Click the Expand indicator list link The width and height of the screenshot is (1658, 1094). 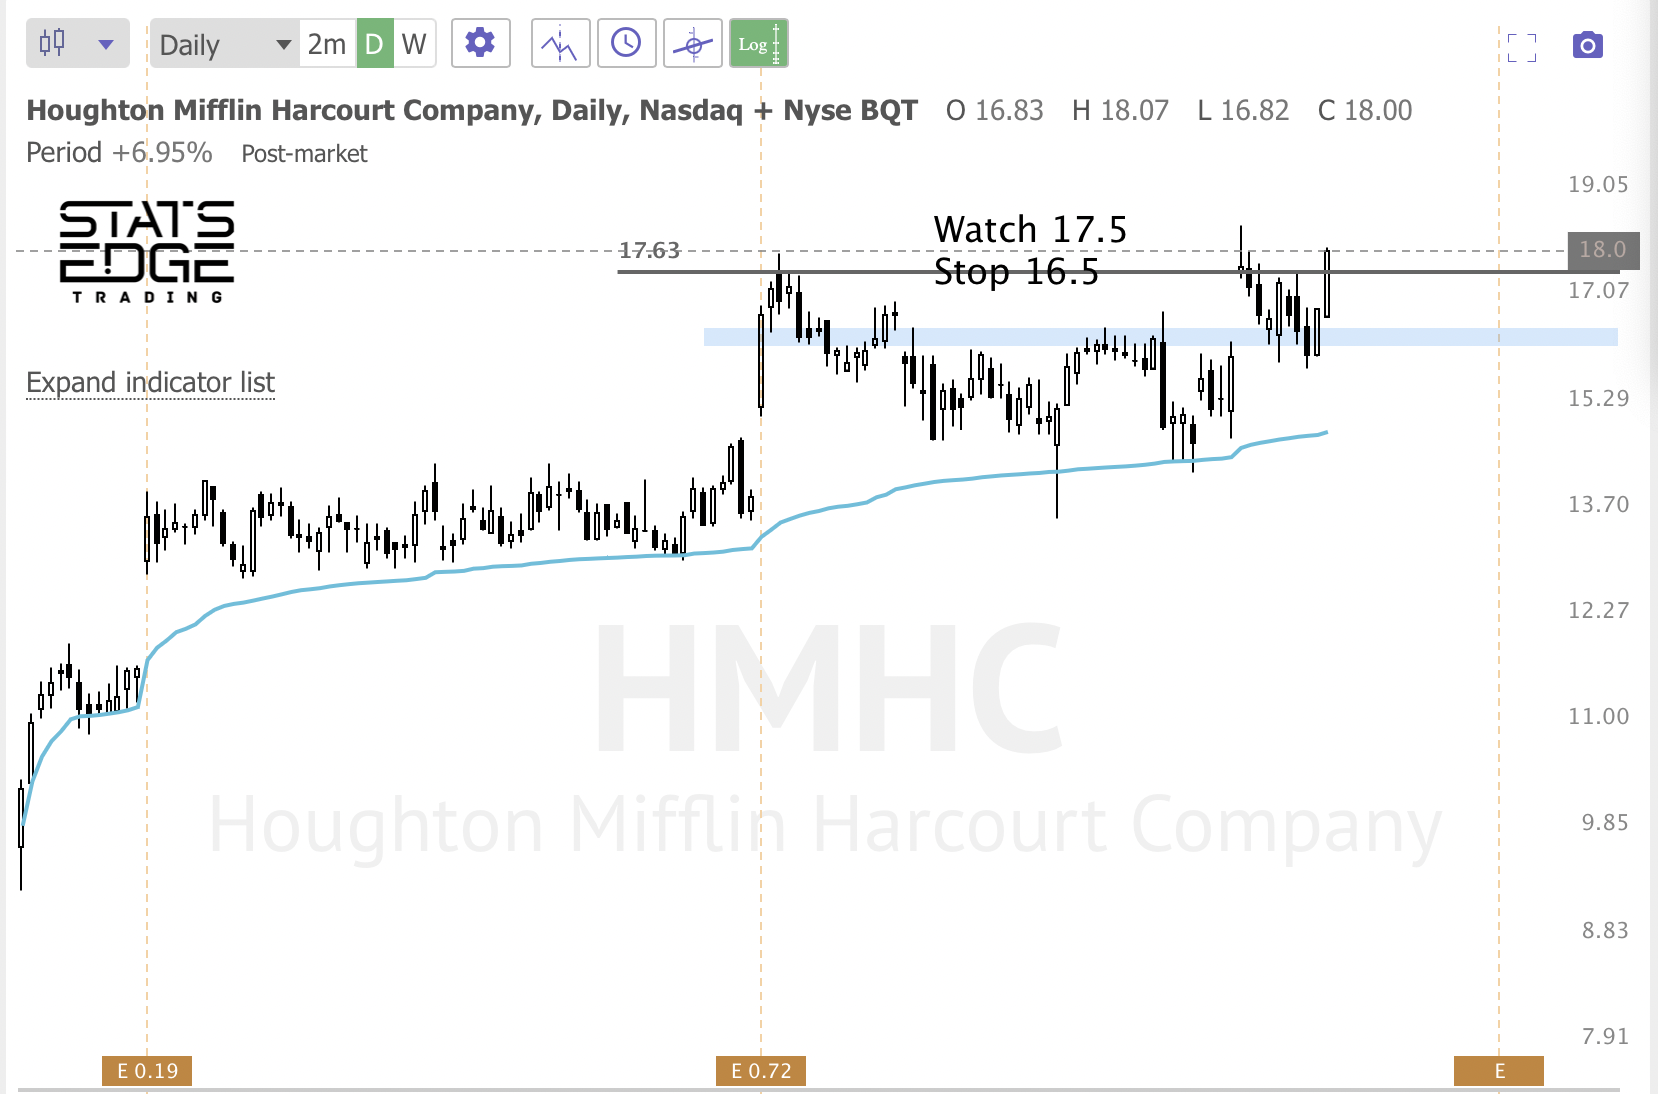click(x=150, y=383)
